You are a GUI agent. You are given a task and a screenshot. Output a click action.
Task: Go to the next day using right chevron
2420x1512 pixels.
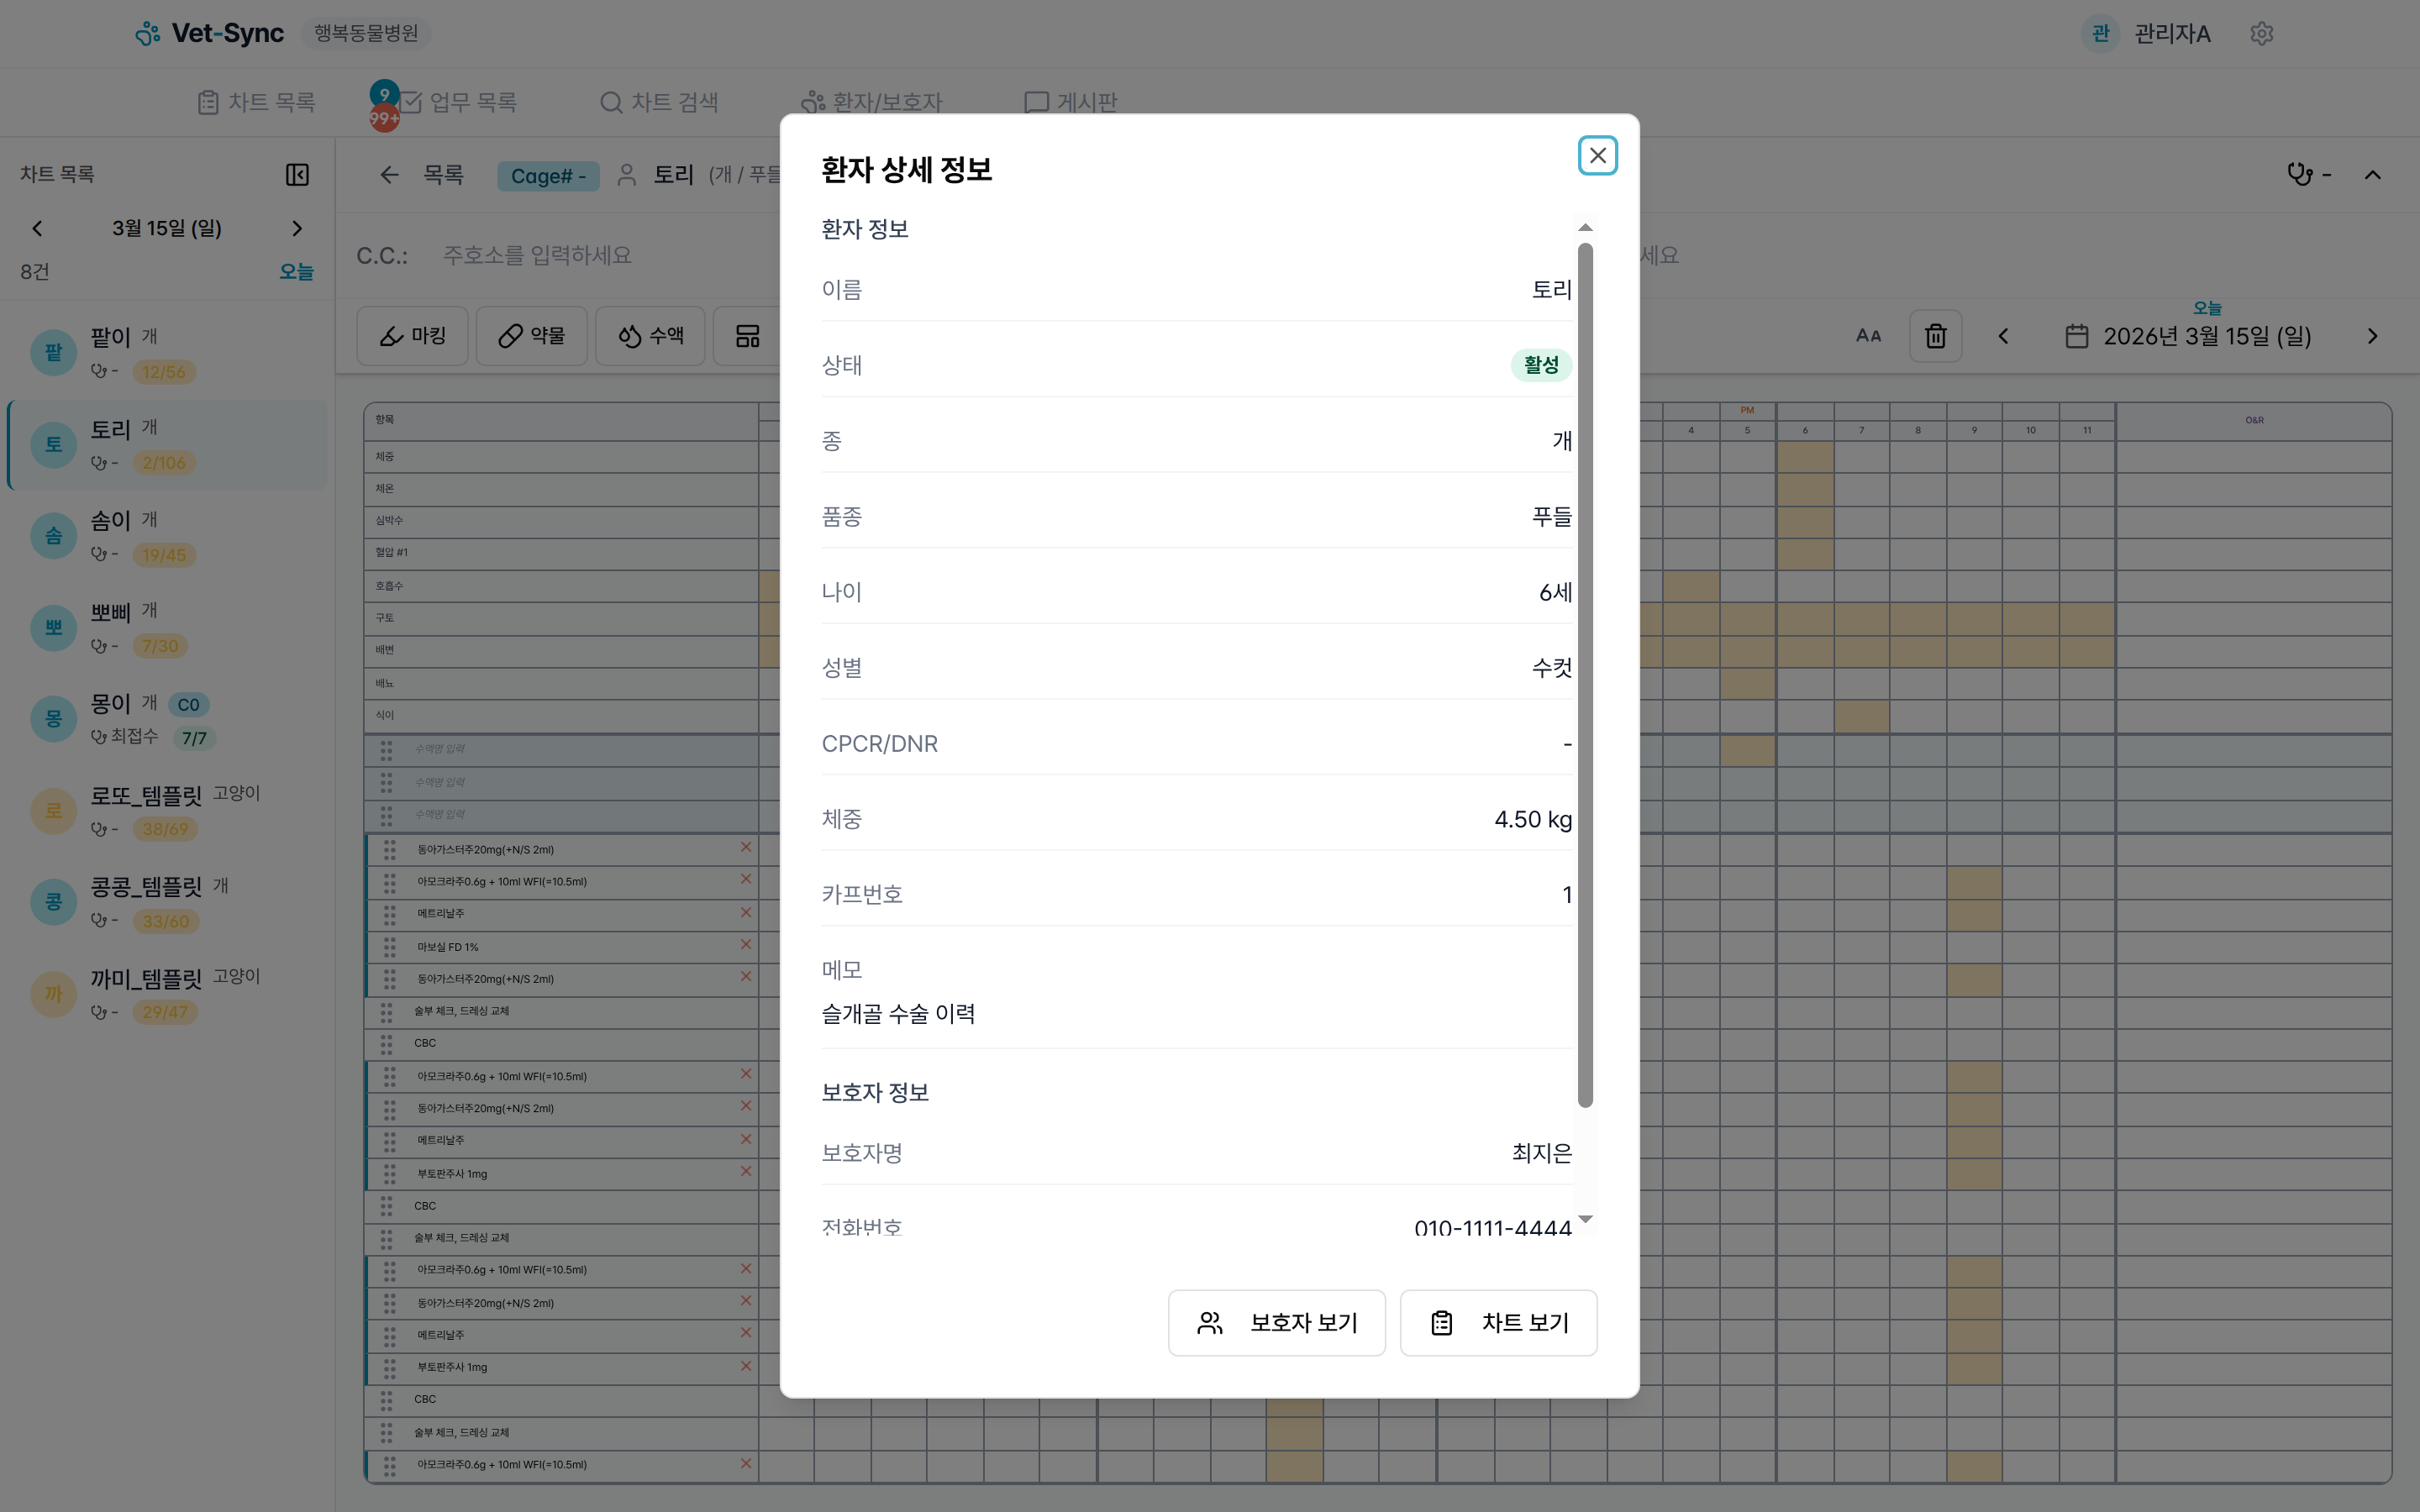click(2374, 336)
